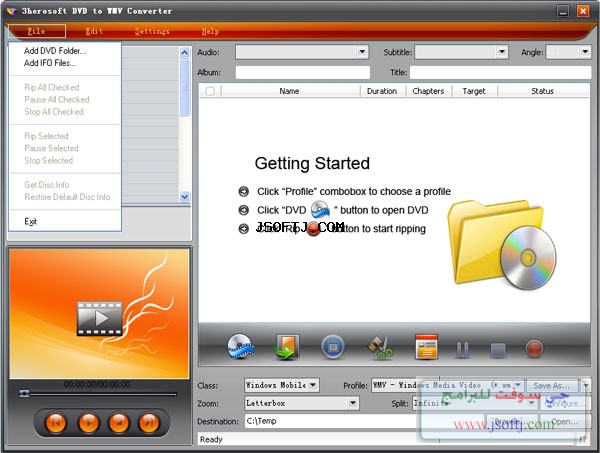This screenshot has height=453, width=600.
Task: Click the Album text field
Action: pos(303,72)
